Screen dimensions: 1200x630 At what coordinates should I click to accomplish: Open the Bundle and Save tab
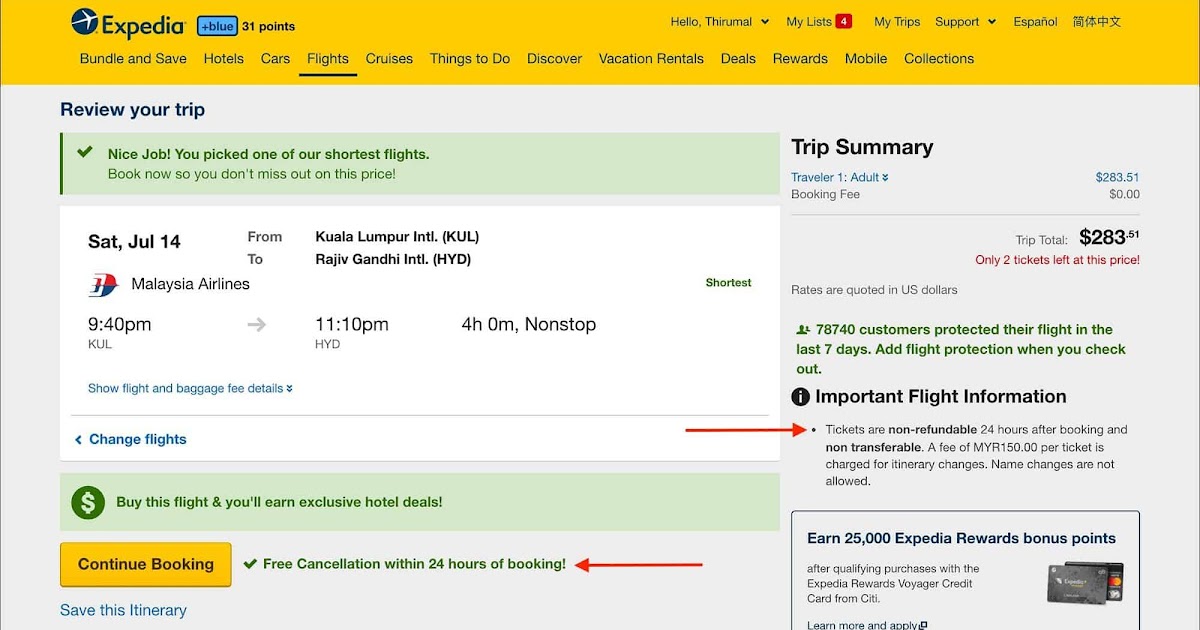tap(133, 58)
